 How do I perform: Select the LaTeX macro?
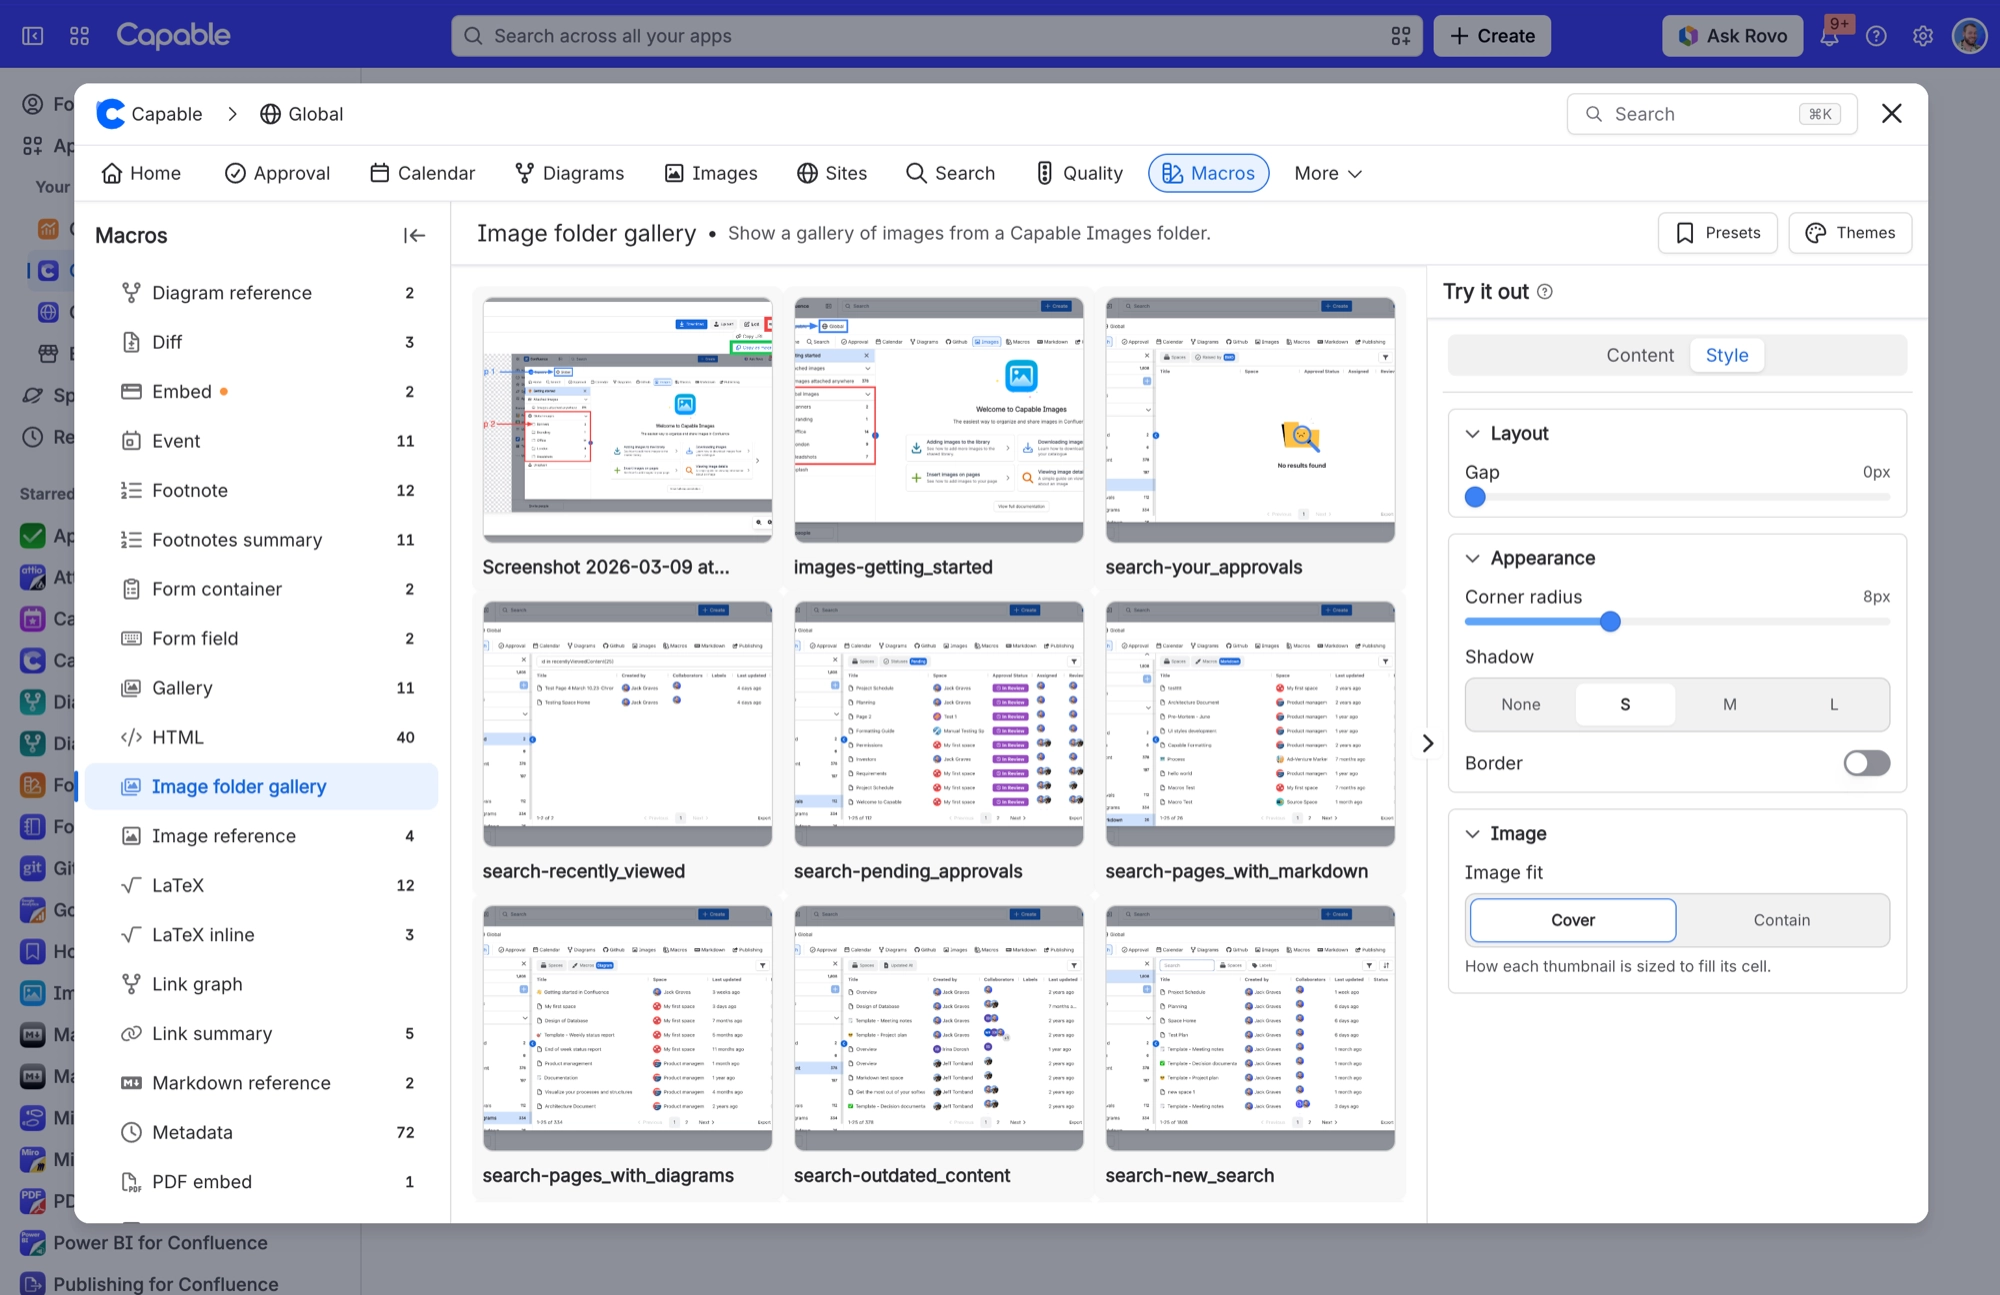[262, 885]
